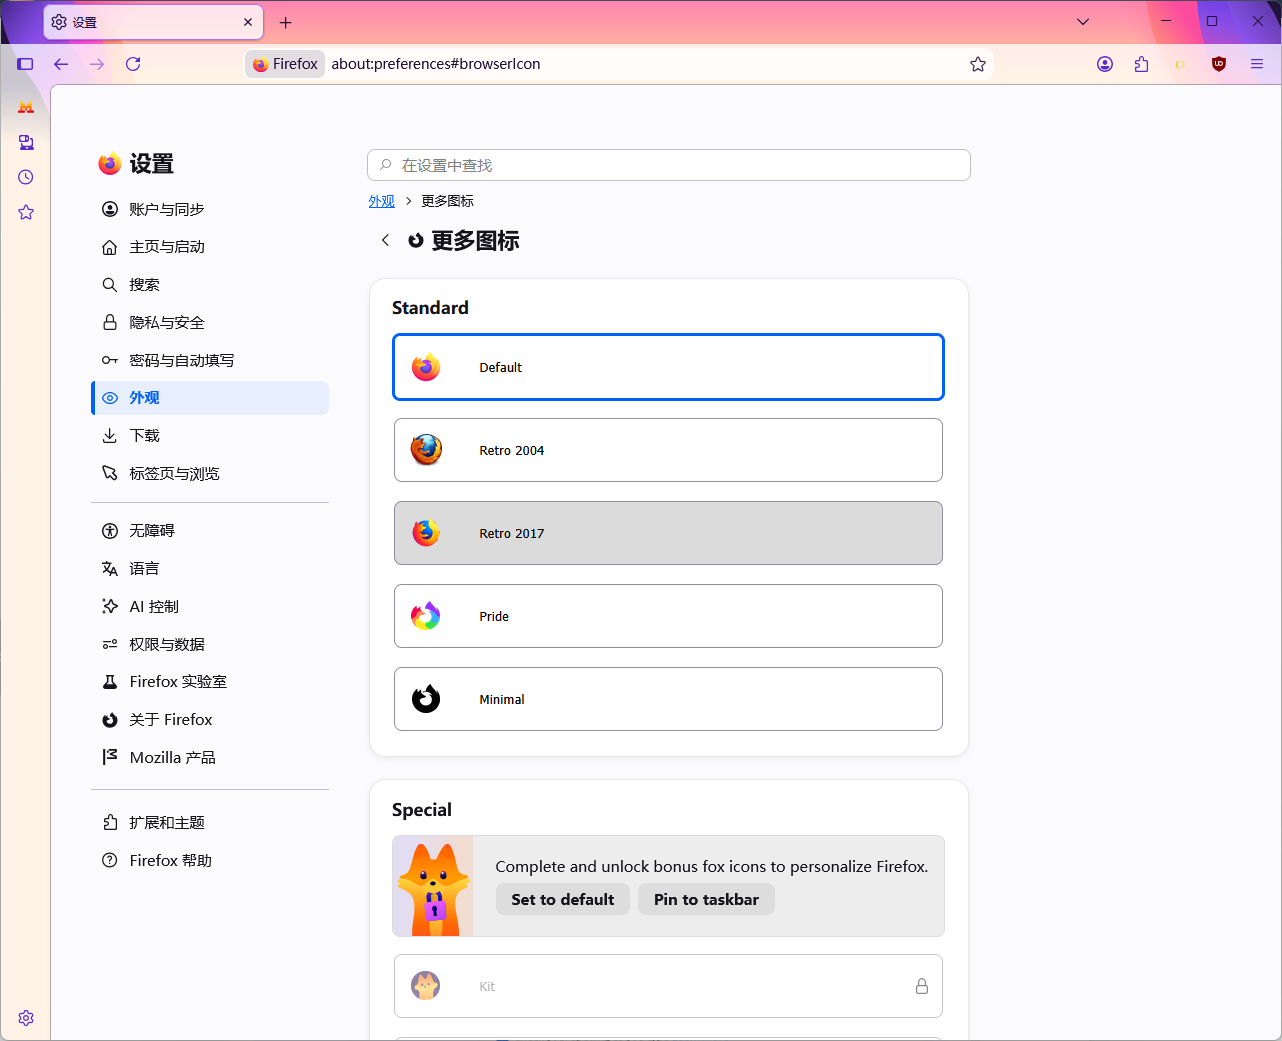Select the 外观 settings category
The height and width of the screenshot is (1041, 1282).
click(x=210, y=398)
